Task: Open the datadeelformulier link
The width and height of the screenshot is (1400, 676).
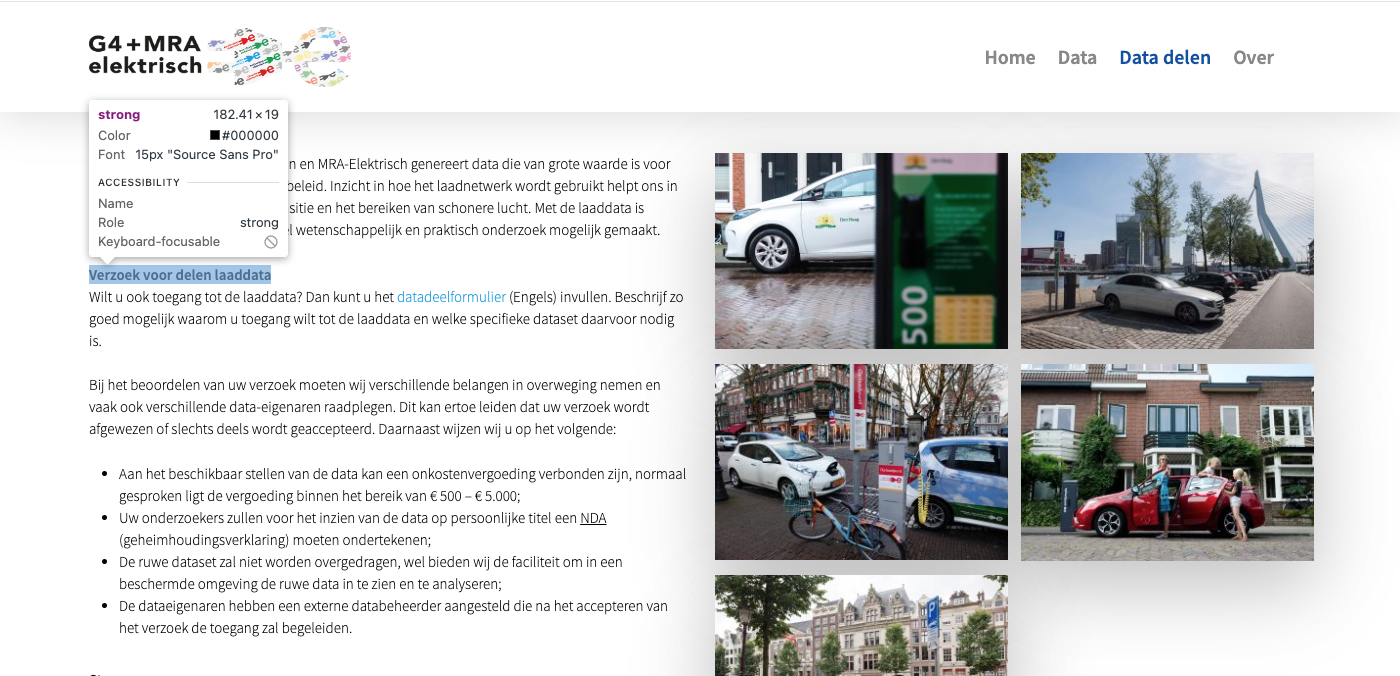Action: 451,297
